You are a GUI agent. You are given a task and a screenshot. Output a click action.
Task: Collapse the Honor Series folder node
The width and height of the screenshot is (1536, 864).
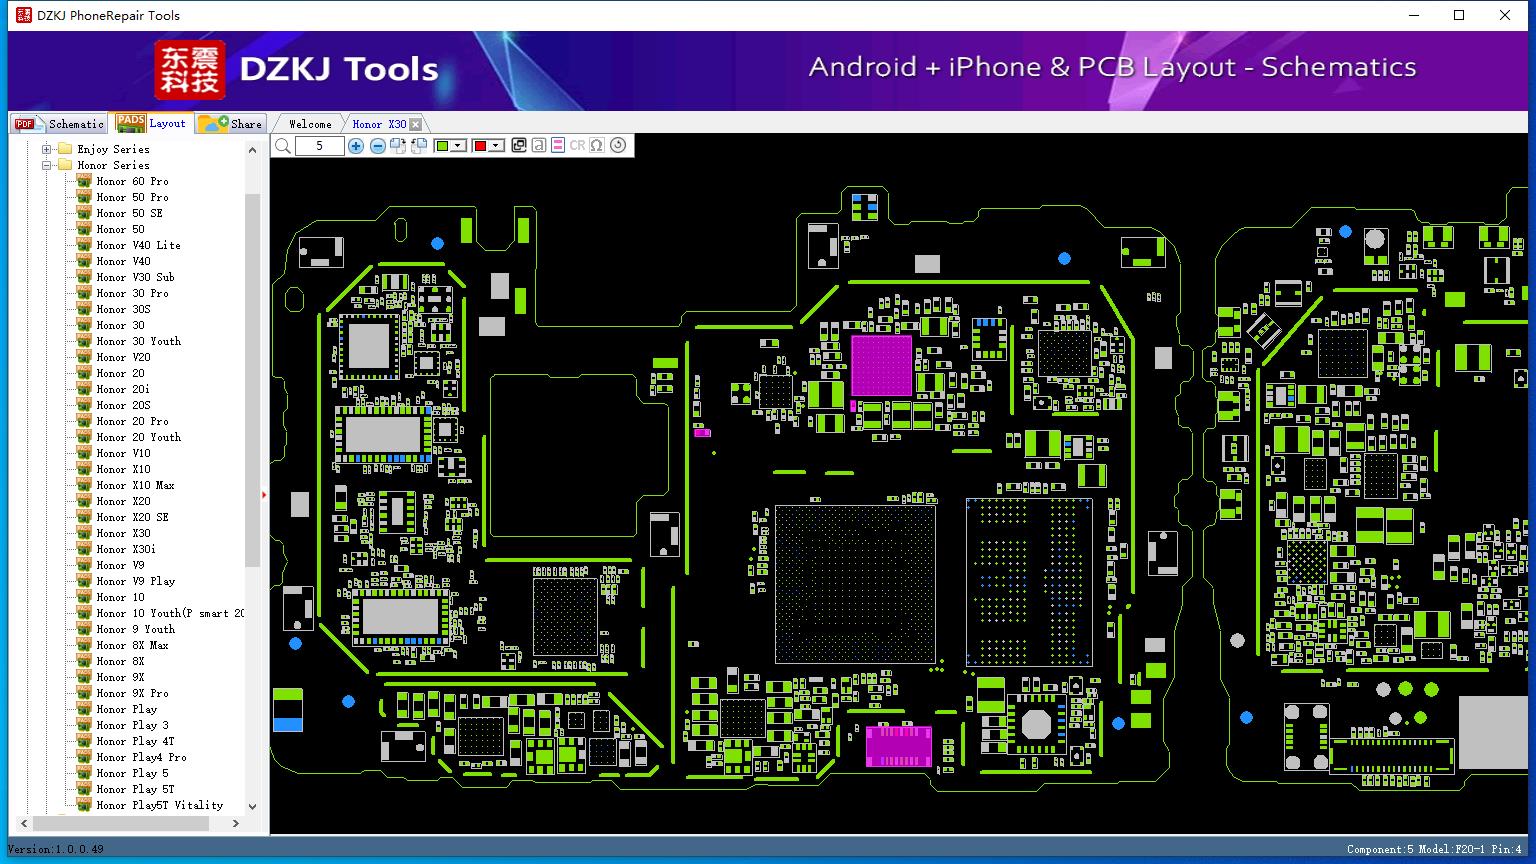pyautogui.click(x=46, y=165)
